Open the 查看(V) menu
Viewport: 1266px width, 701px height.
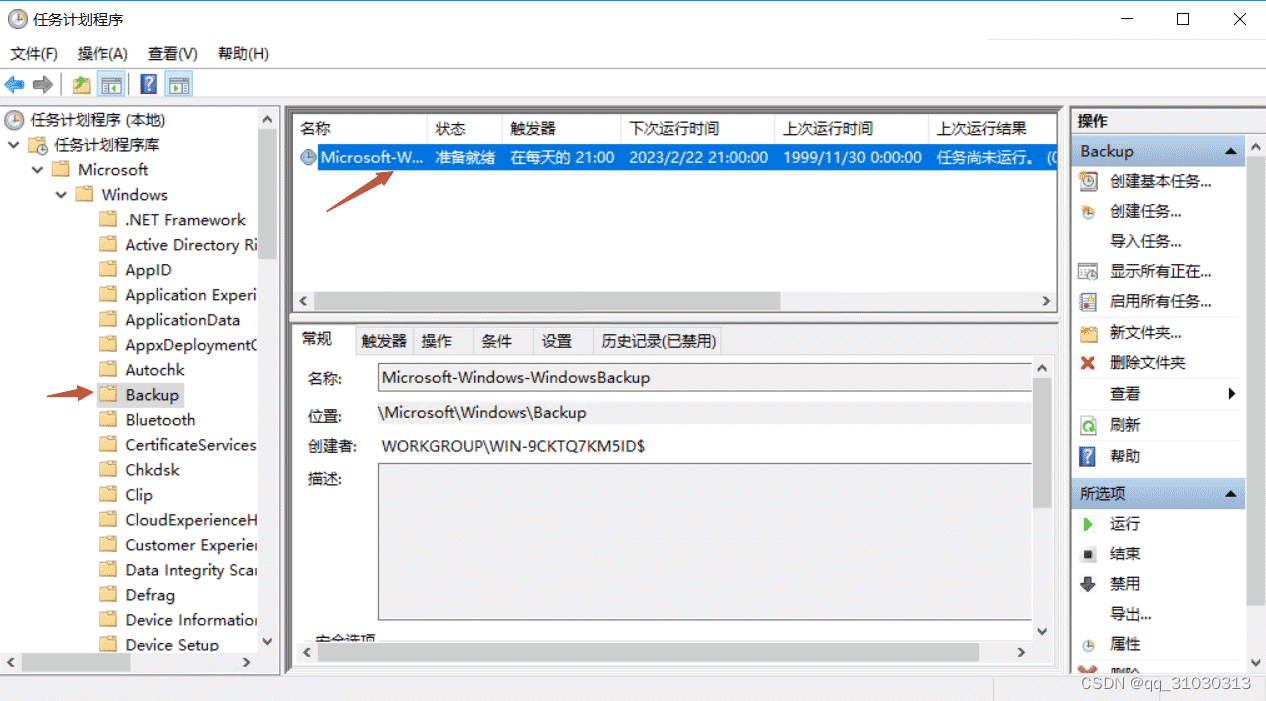[173, 53]
